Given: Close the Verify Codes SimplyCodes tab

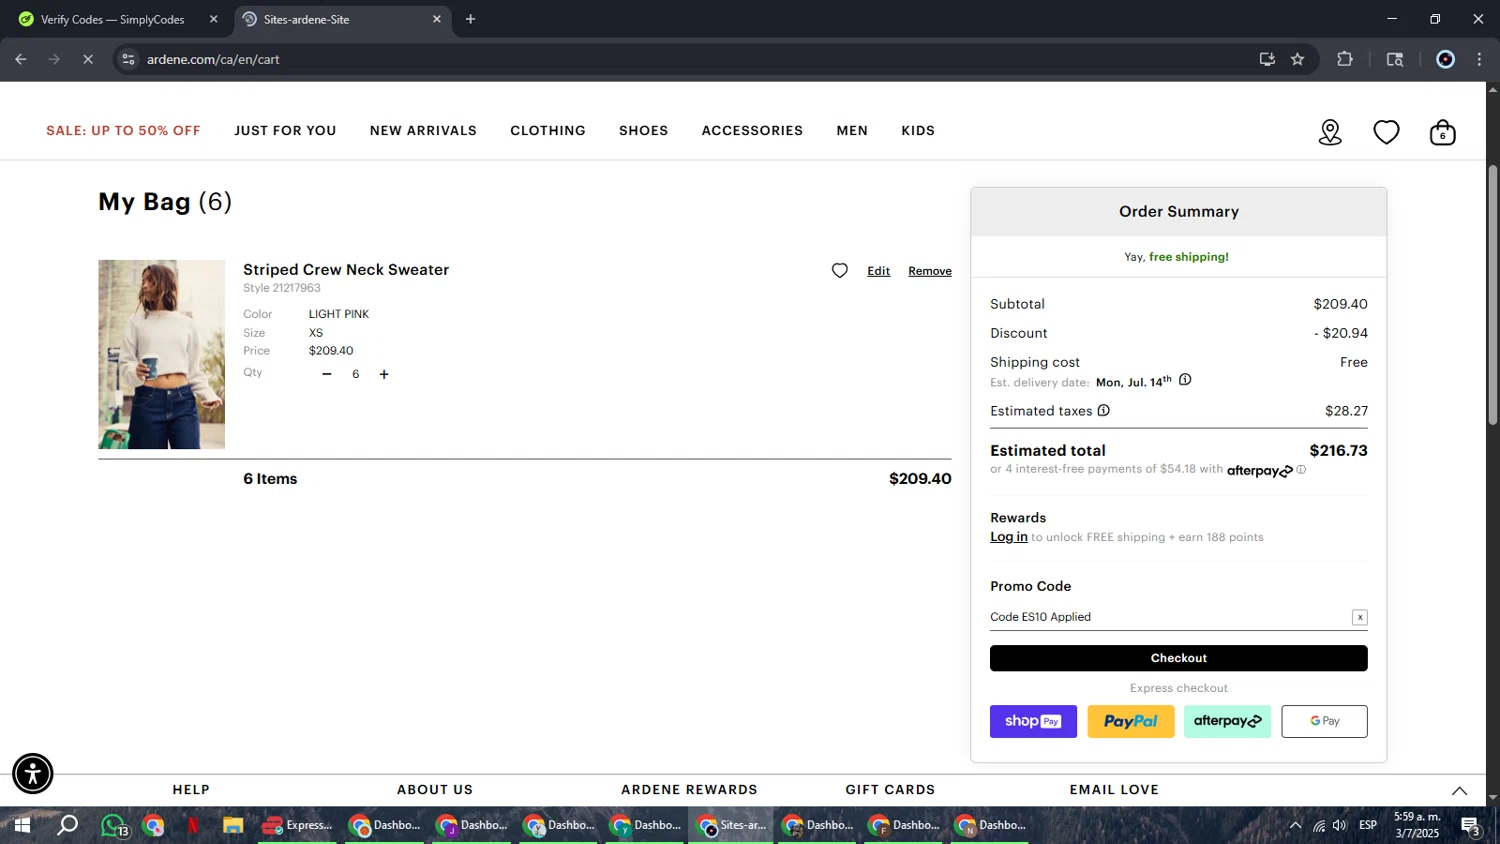Looking at the screenshot, I should (213, 19).
